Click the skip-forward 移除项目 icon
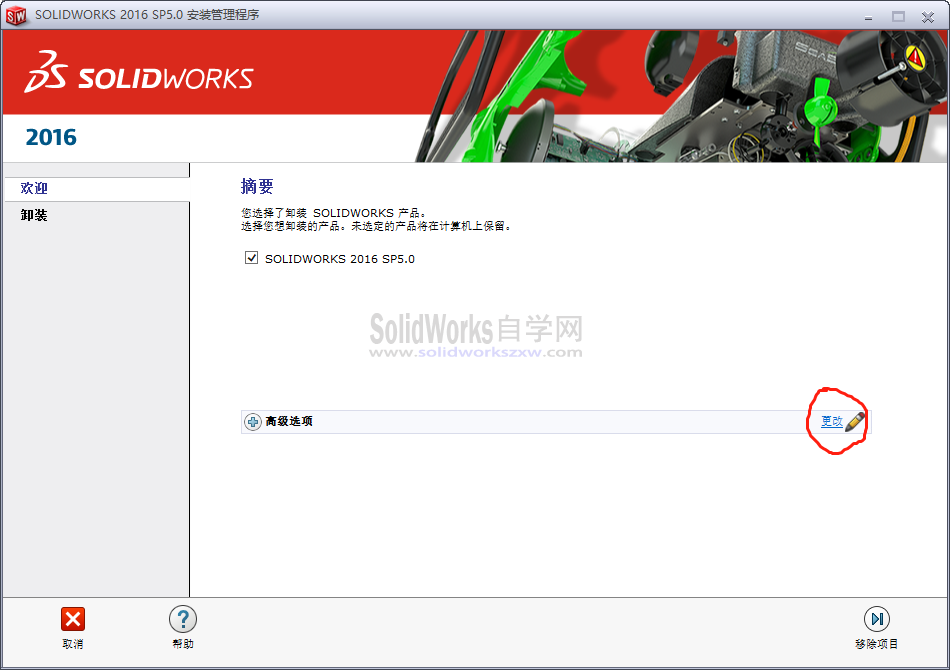This screenshot has height=670, width=950. coord(876,619)
